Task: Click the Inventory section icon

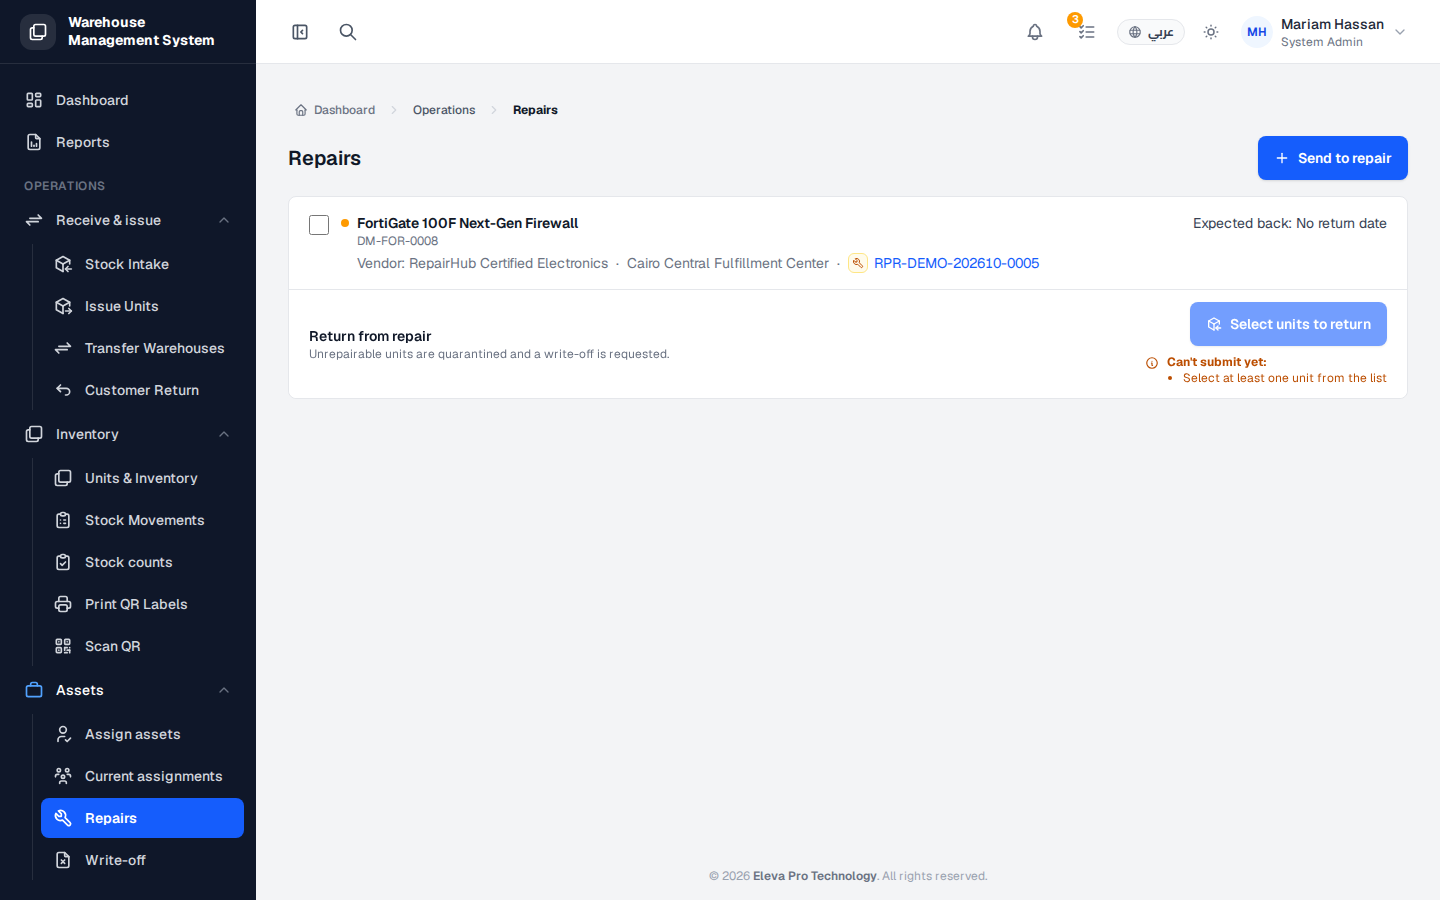Action: click(34, 434)
